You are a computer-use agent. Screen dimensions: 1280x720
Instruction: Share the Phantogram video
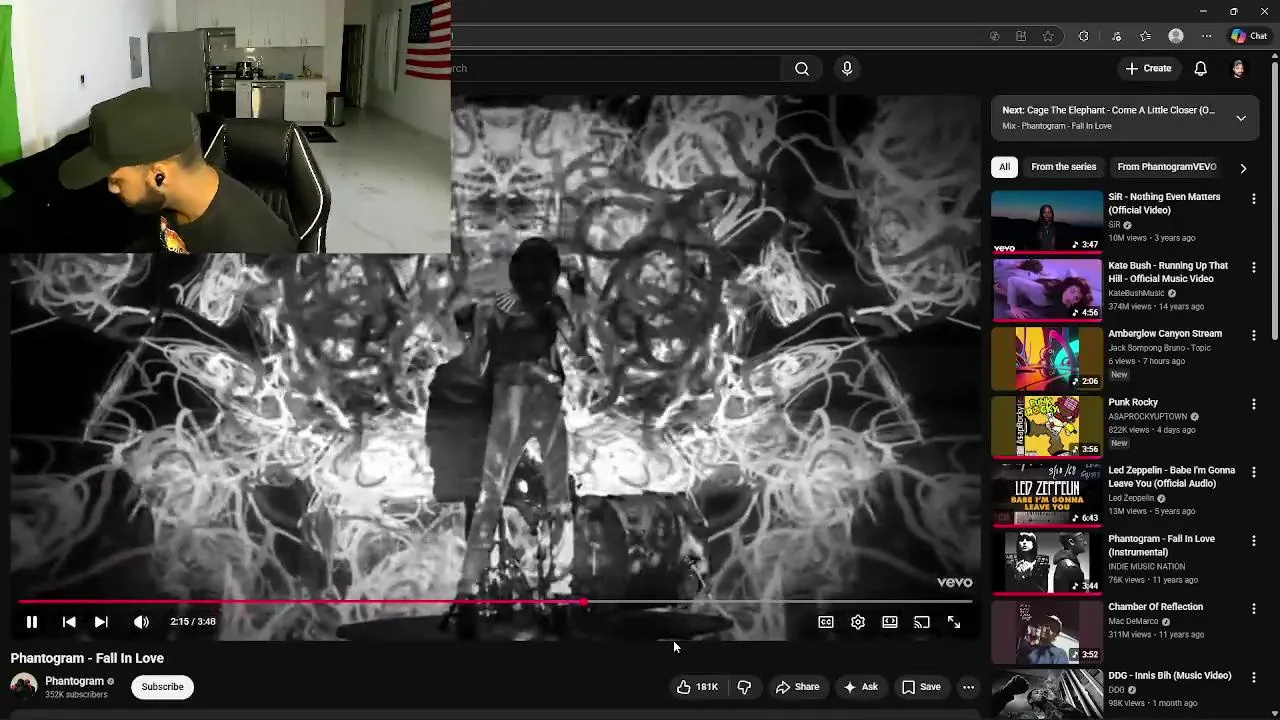coord(797,687)
